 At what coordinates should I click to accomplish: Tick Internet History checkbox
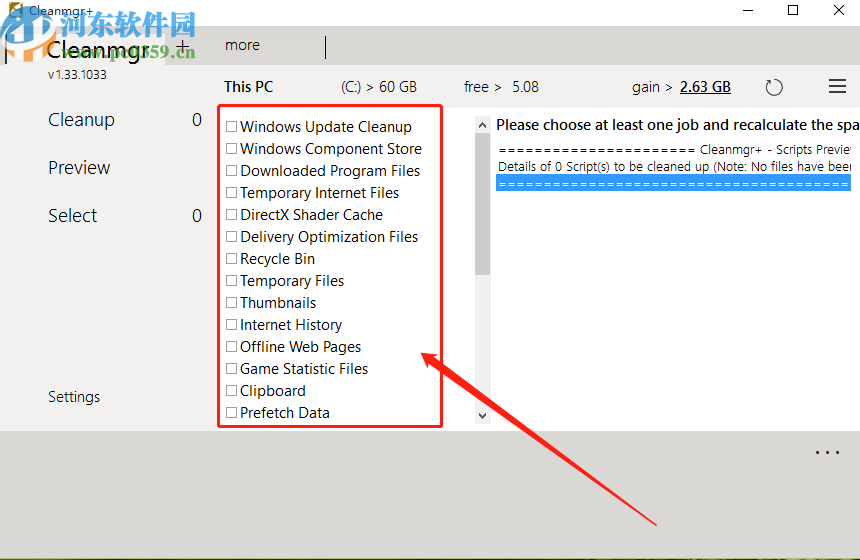[231, 324]
